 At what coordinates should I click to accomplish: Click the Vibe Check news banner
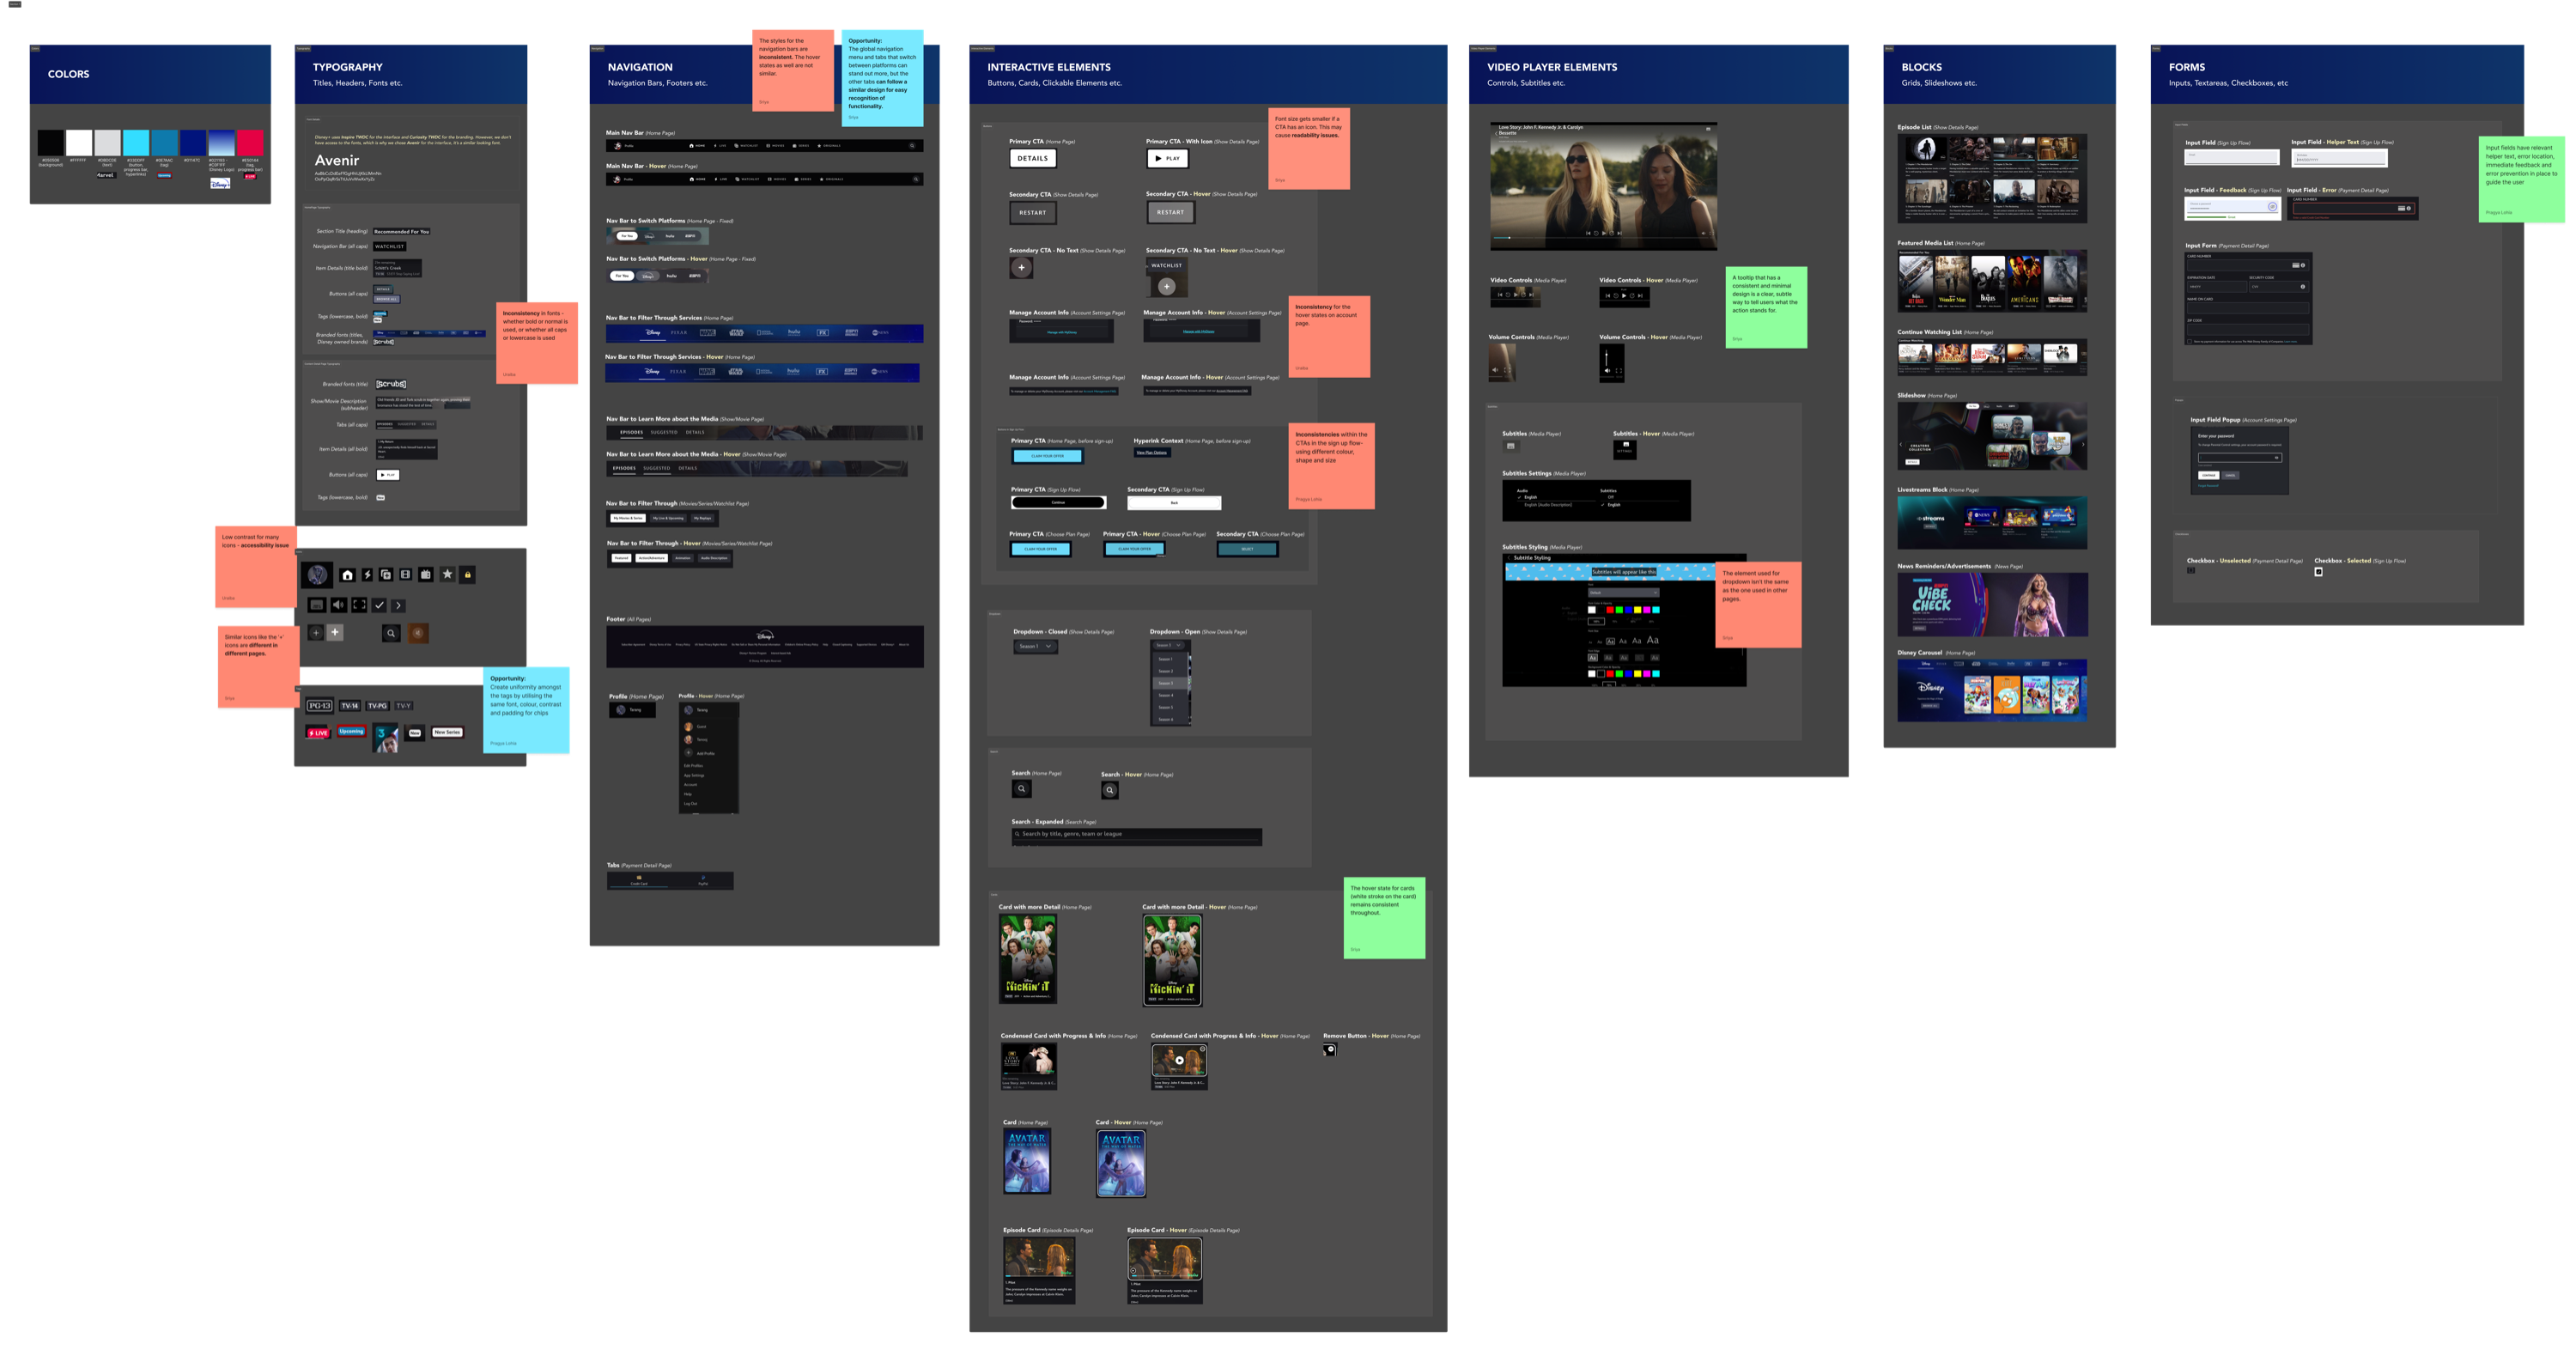1992,605
